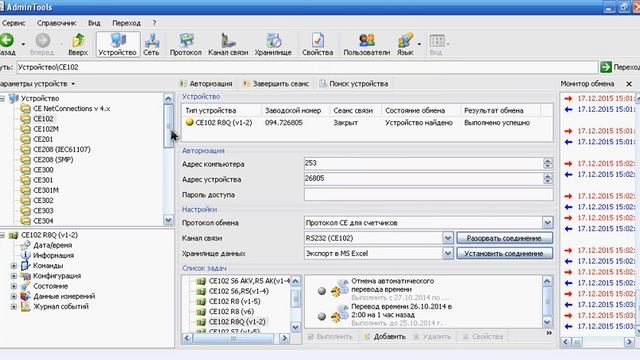Click the Адрес компьютера field with 253
This screenshot has height=360, width=640.
pos(423,163)
